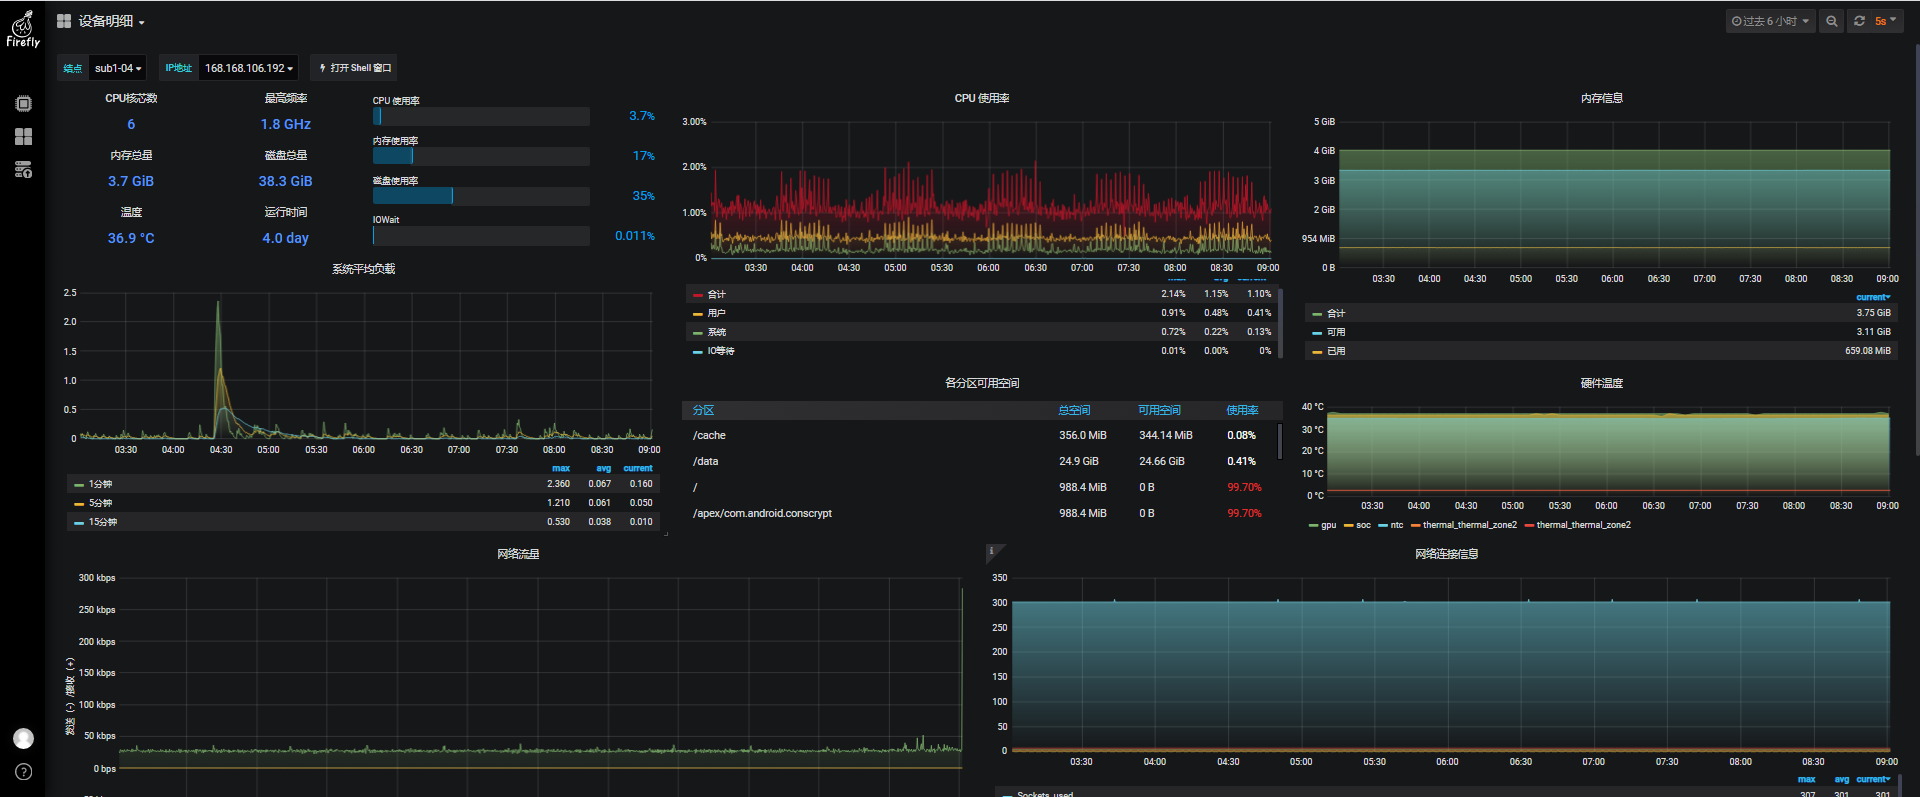Open the CPU 使用率 chart panel title menu

click(x=981, y=98)
